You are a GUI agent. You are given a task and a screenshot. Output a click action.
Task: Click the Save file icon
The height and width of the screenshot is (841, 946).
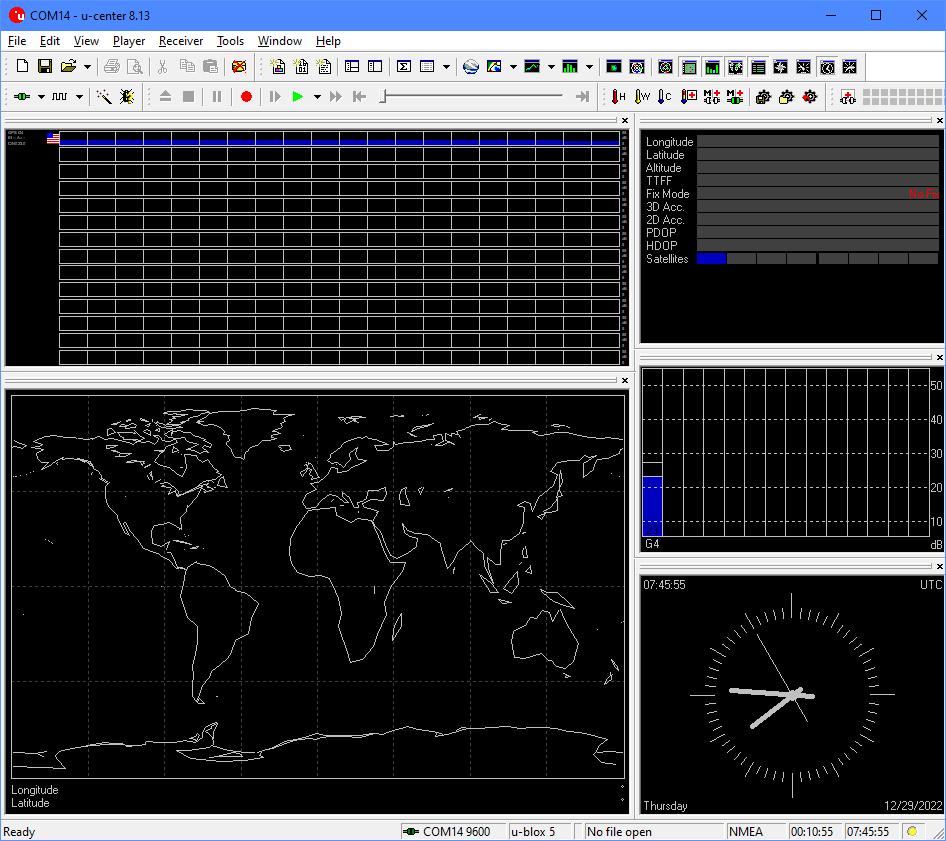[x=45, y=67]
